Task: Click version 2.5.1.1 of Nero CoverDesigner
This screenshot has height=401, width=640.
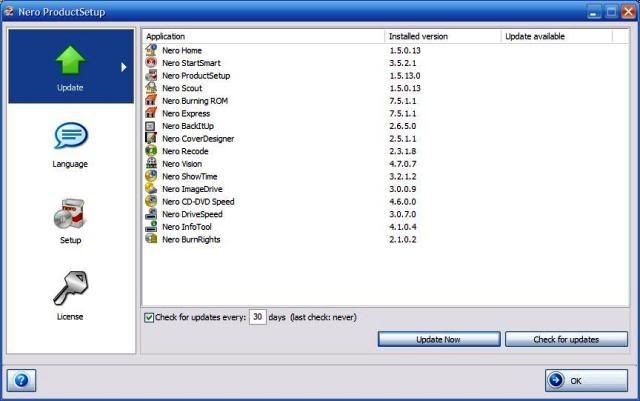Action: click(x=402, y=139)
